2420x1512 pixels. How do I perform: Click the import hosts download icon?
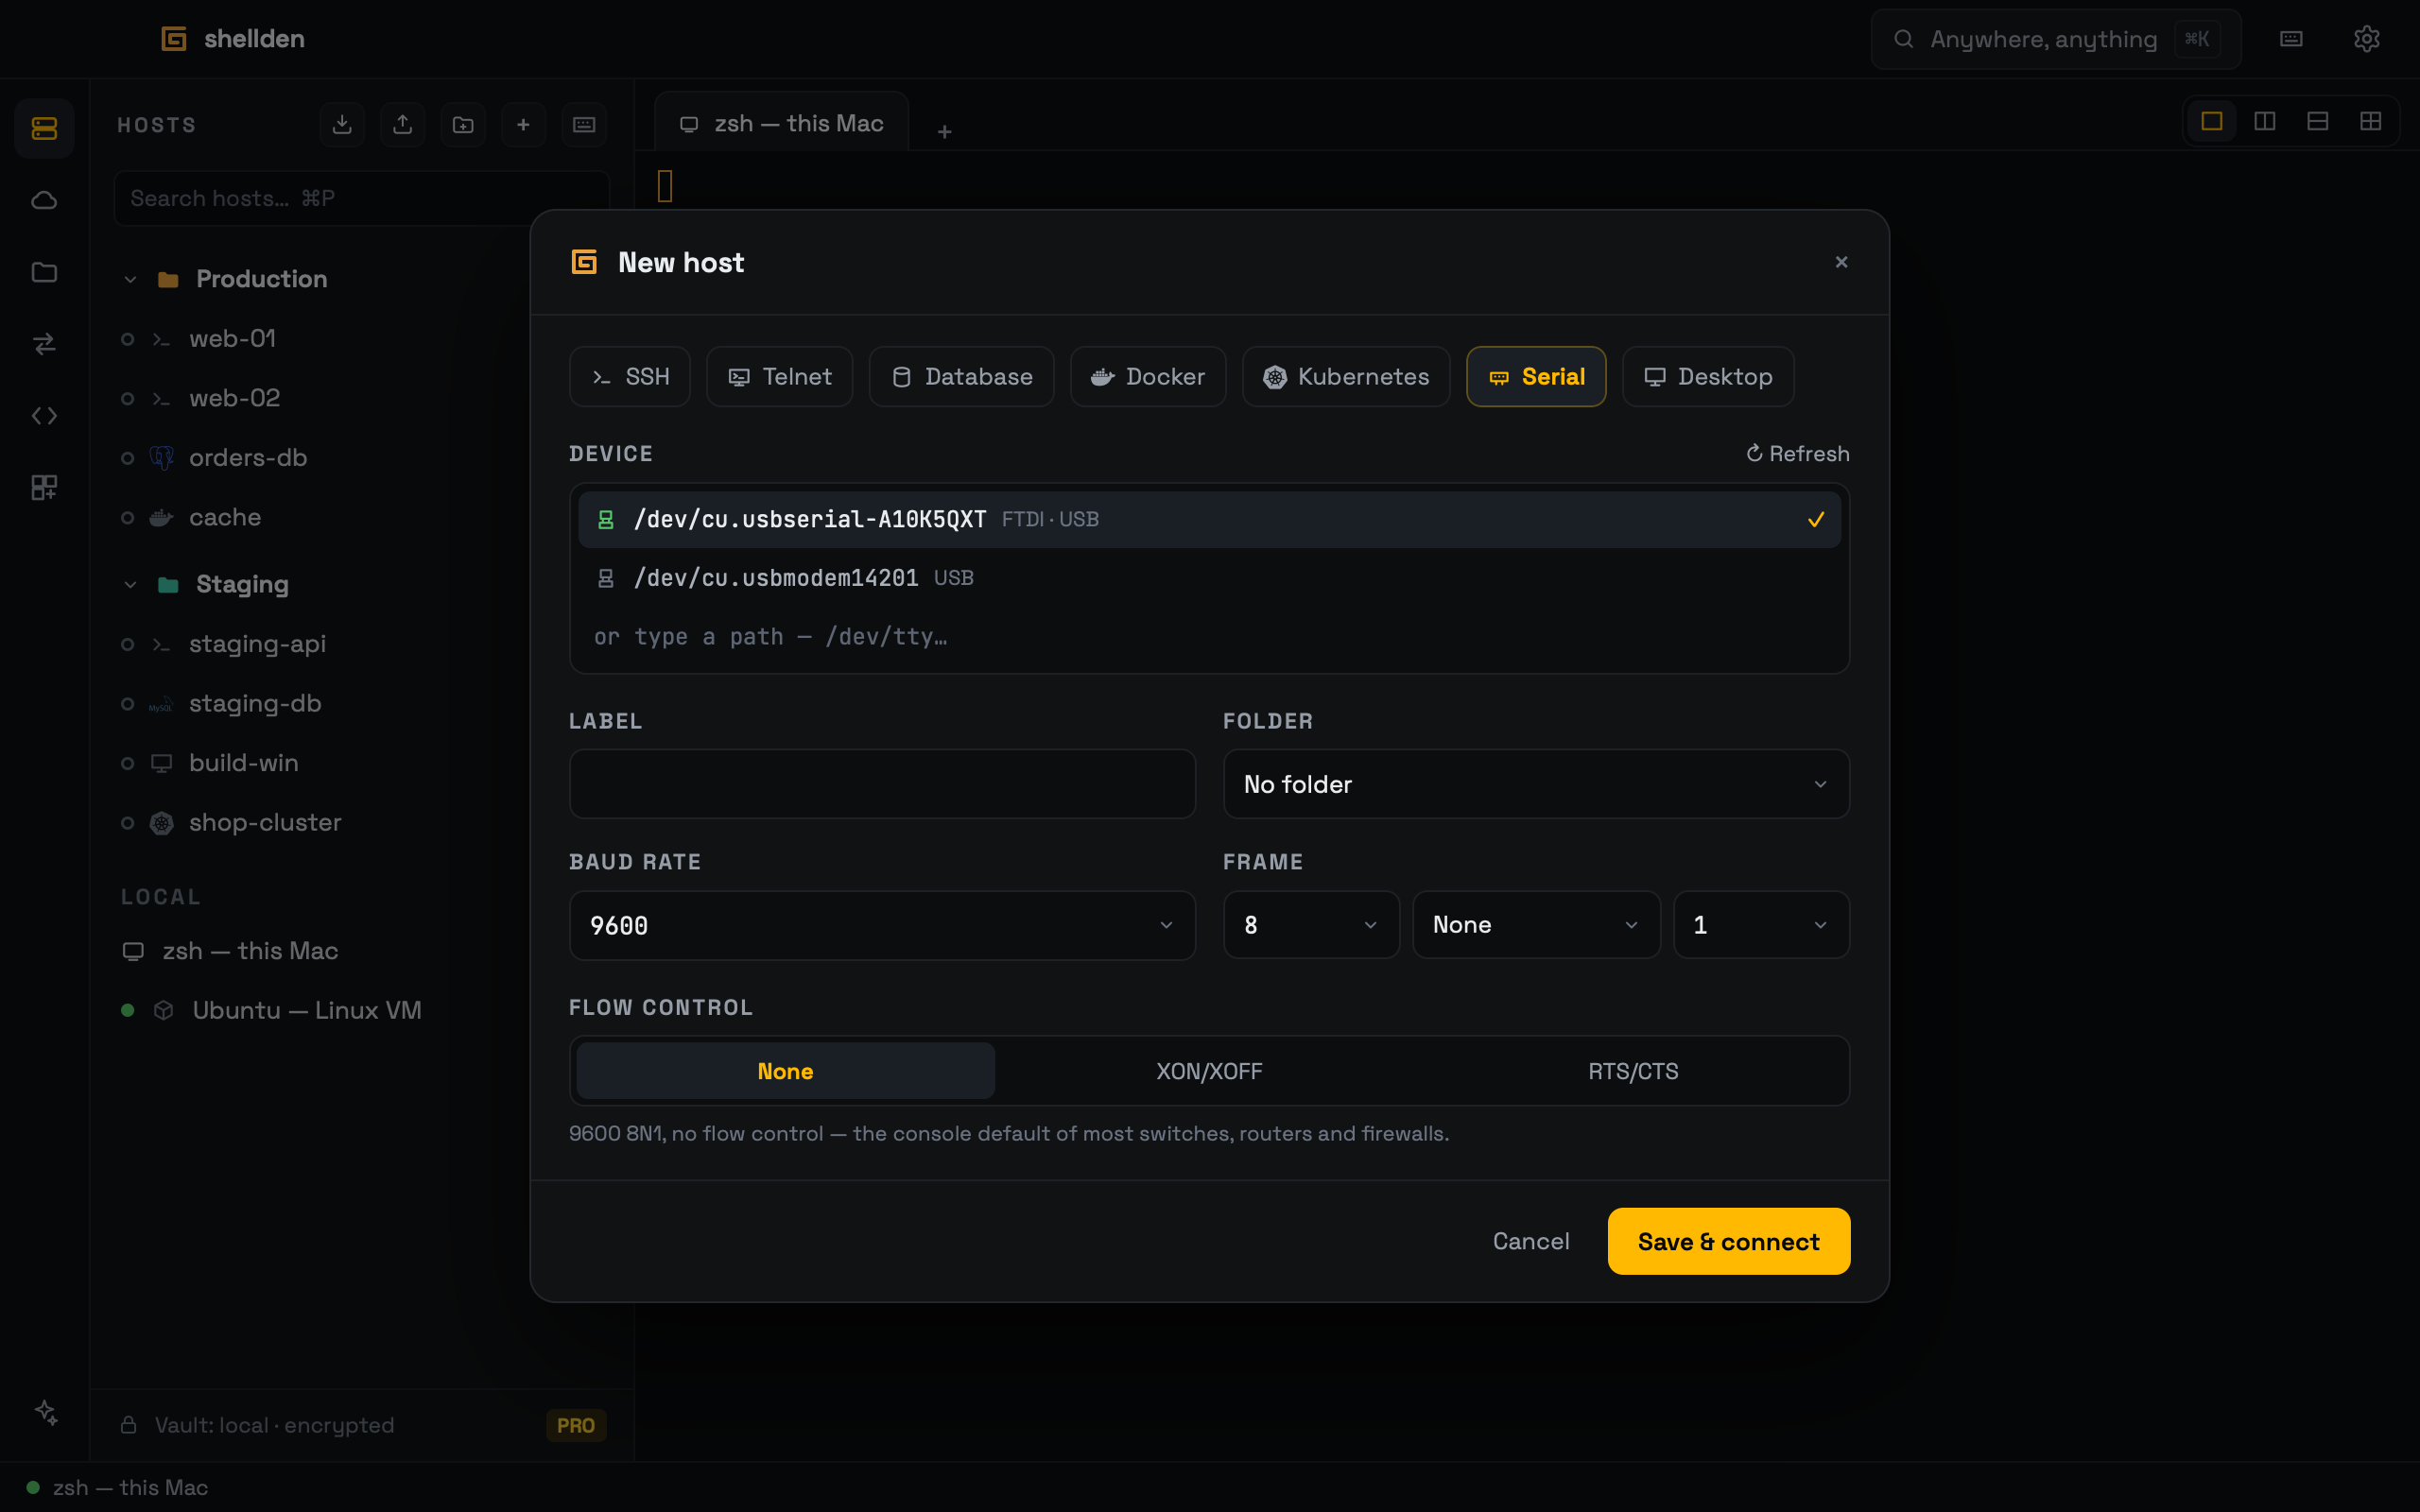coord(342,125)
